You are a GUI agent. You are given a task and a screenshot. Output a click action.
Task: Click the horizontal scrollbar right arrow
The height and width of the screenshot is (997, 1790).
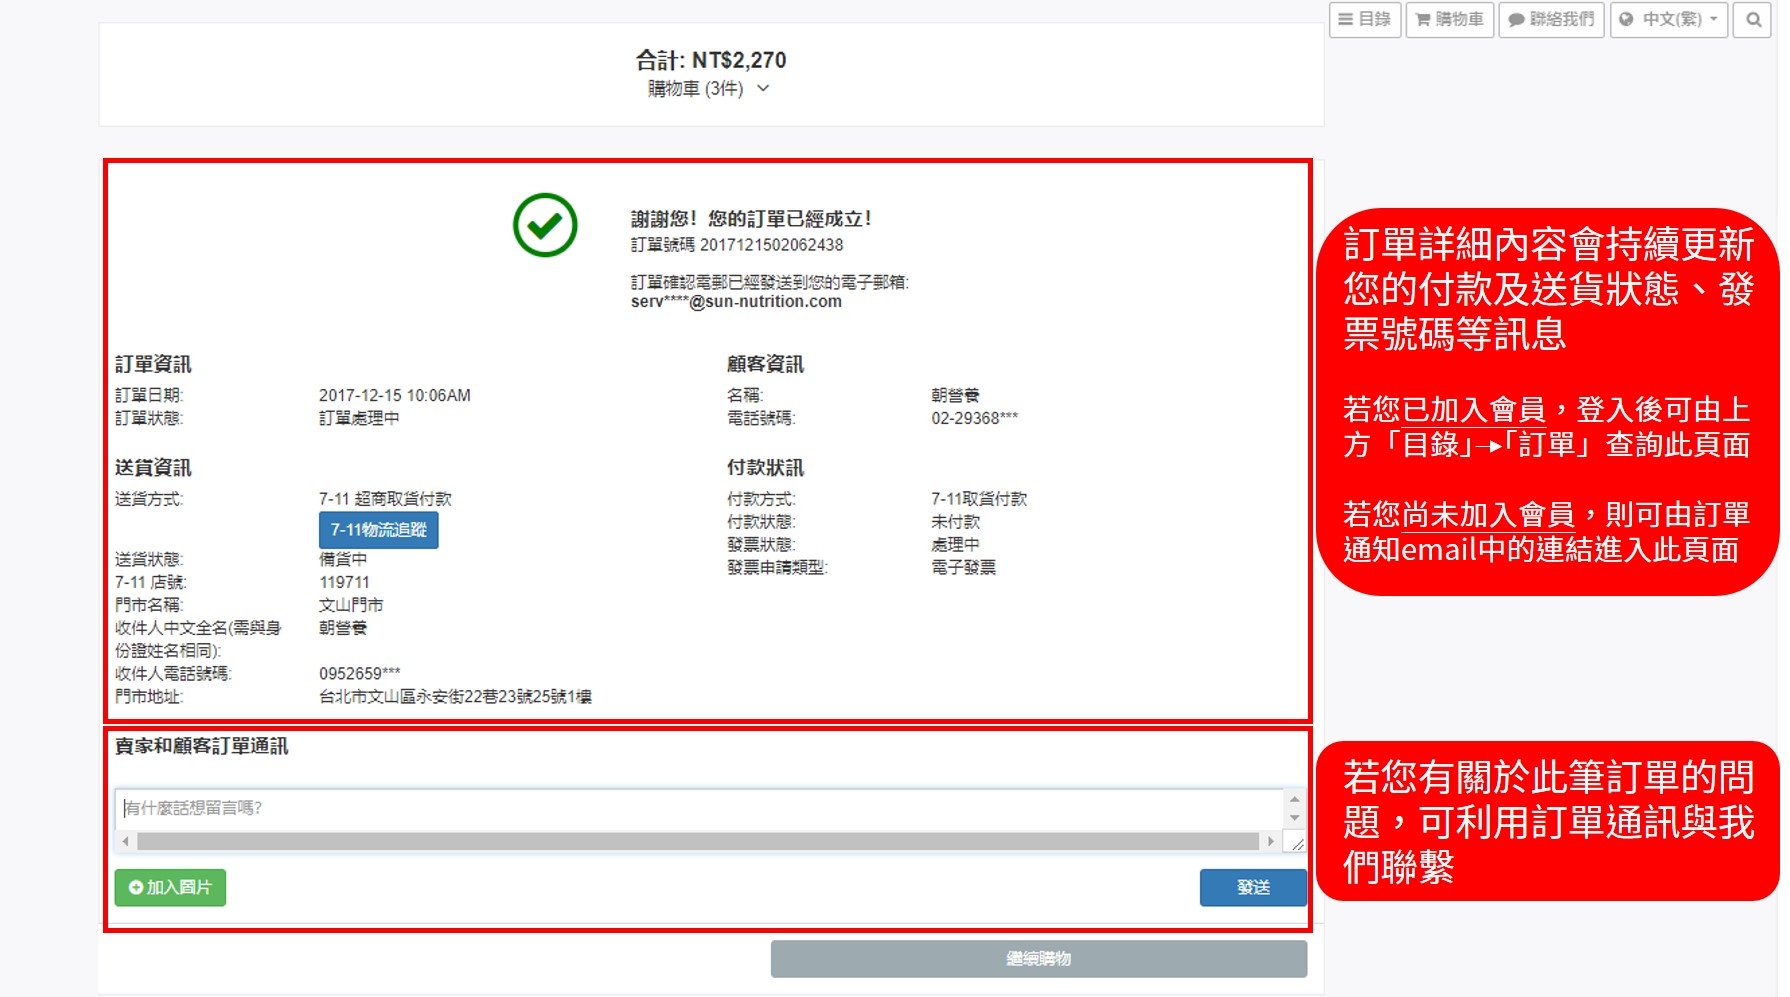pos(1271,842)
